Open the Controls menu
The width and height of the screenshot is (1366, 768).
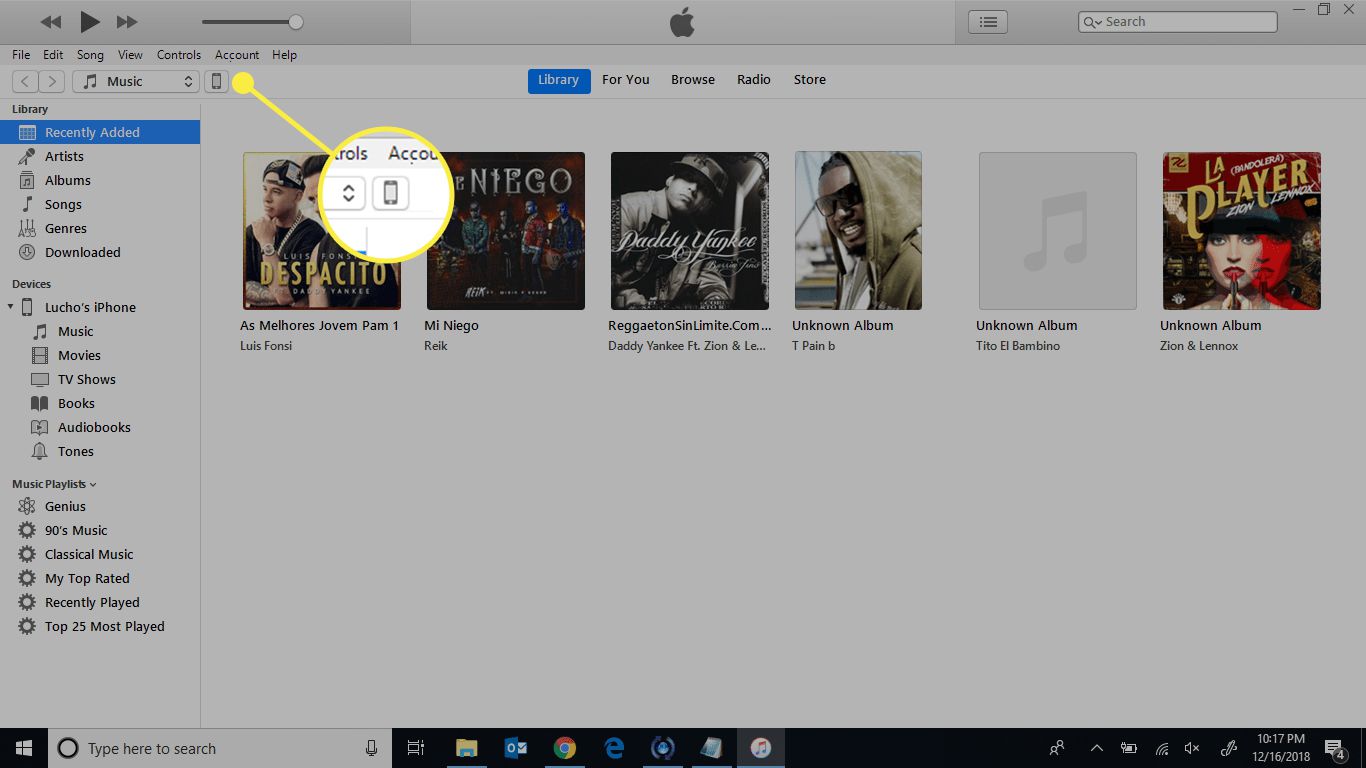[x=179, y=55]
